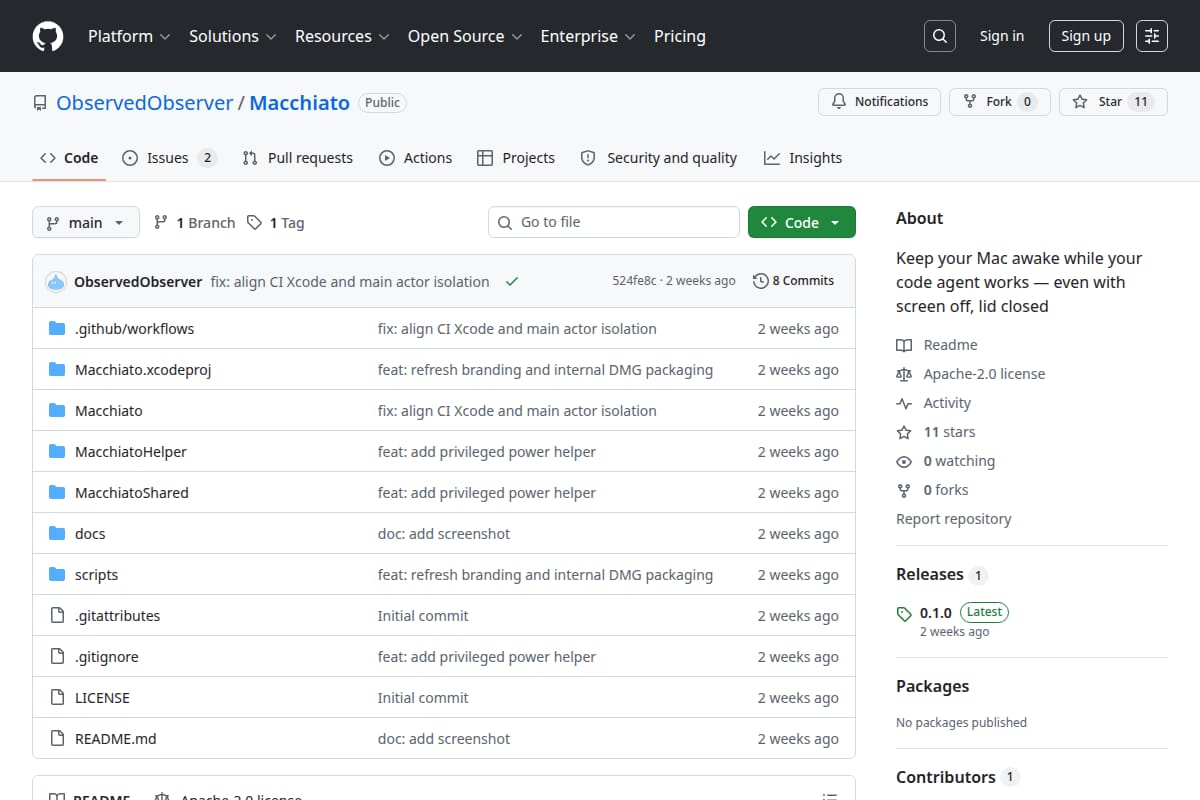Switch to the Insights tab
Image resolution: width=1200 pixels, height=800 pixels.
click(x=803, y=158)
